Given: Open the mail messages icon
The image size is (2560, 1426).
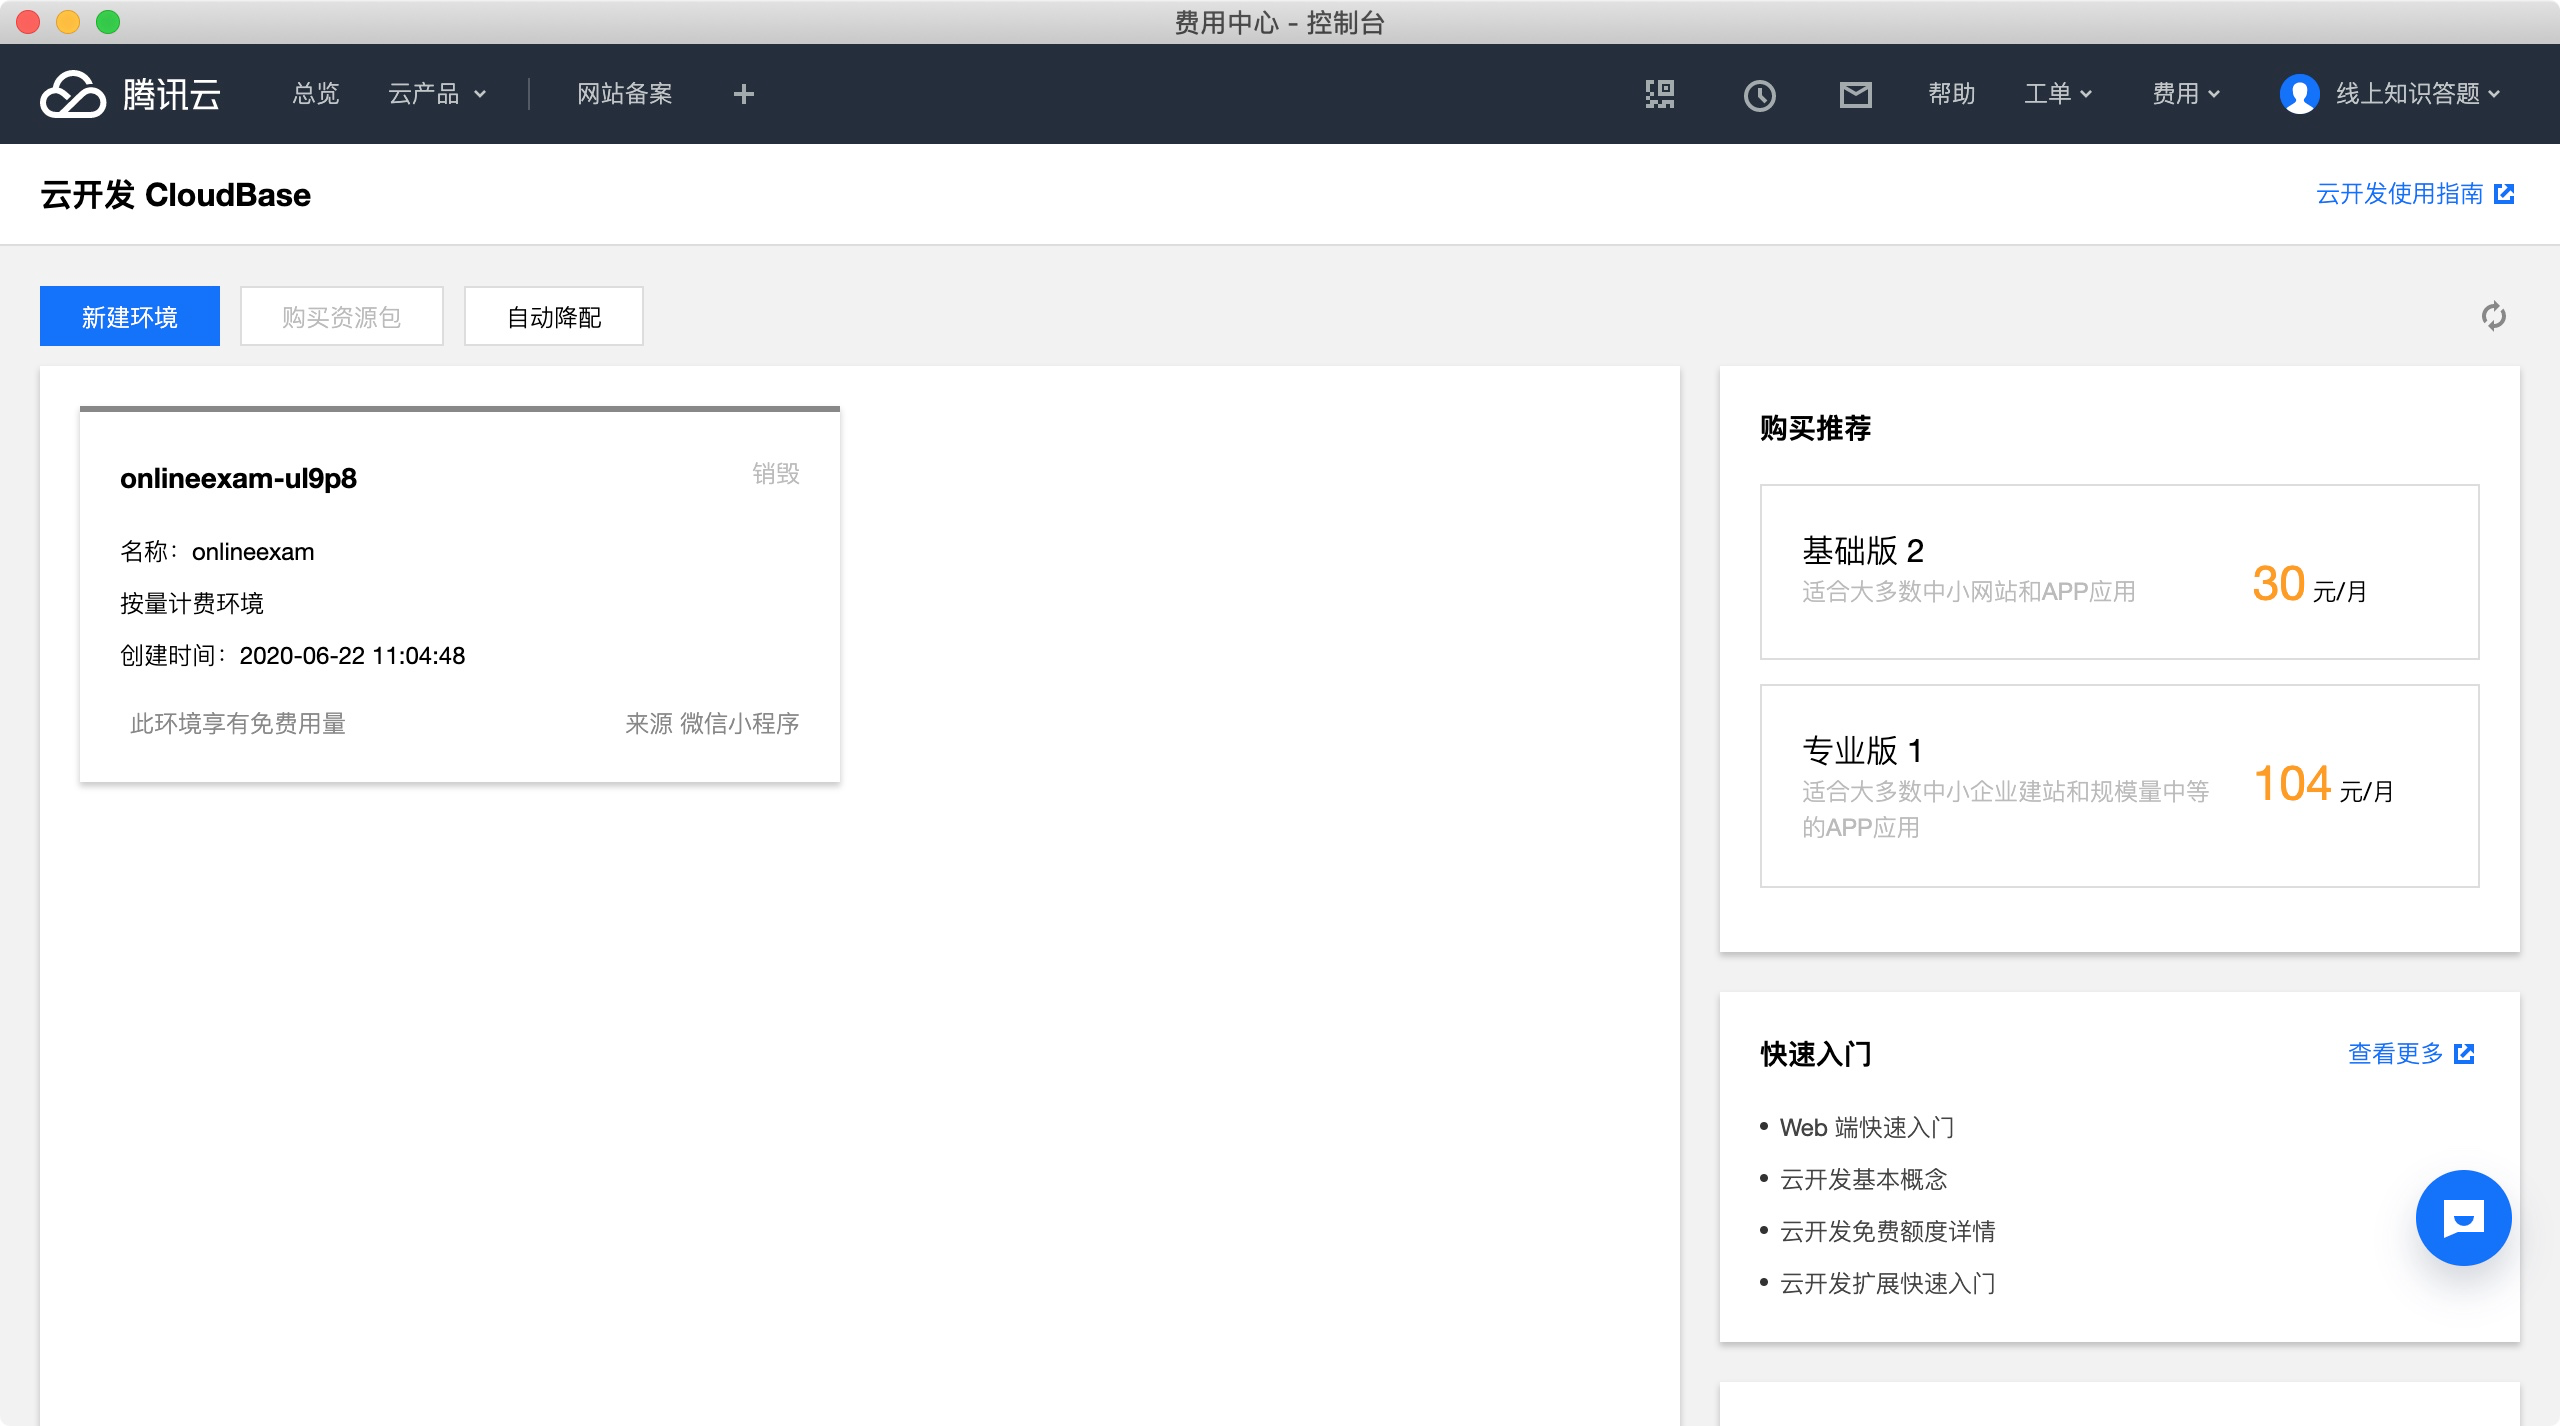Looking at the screenshot, I should [x=1855, y=95].
